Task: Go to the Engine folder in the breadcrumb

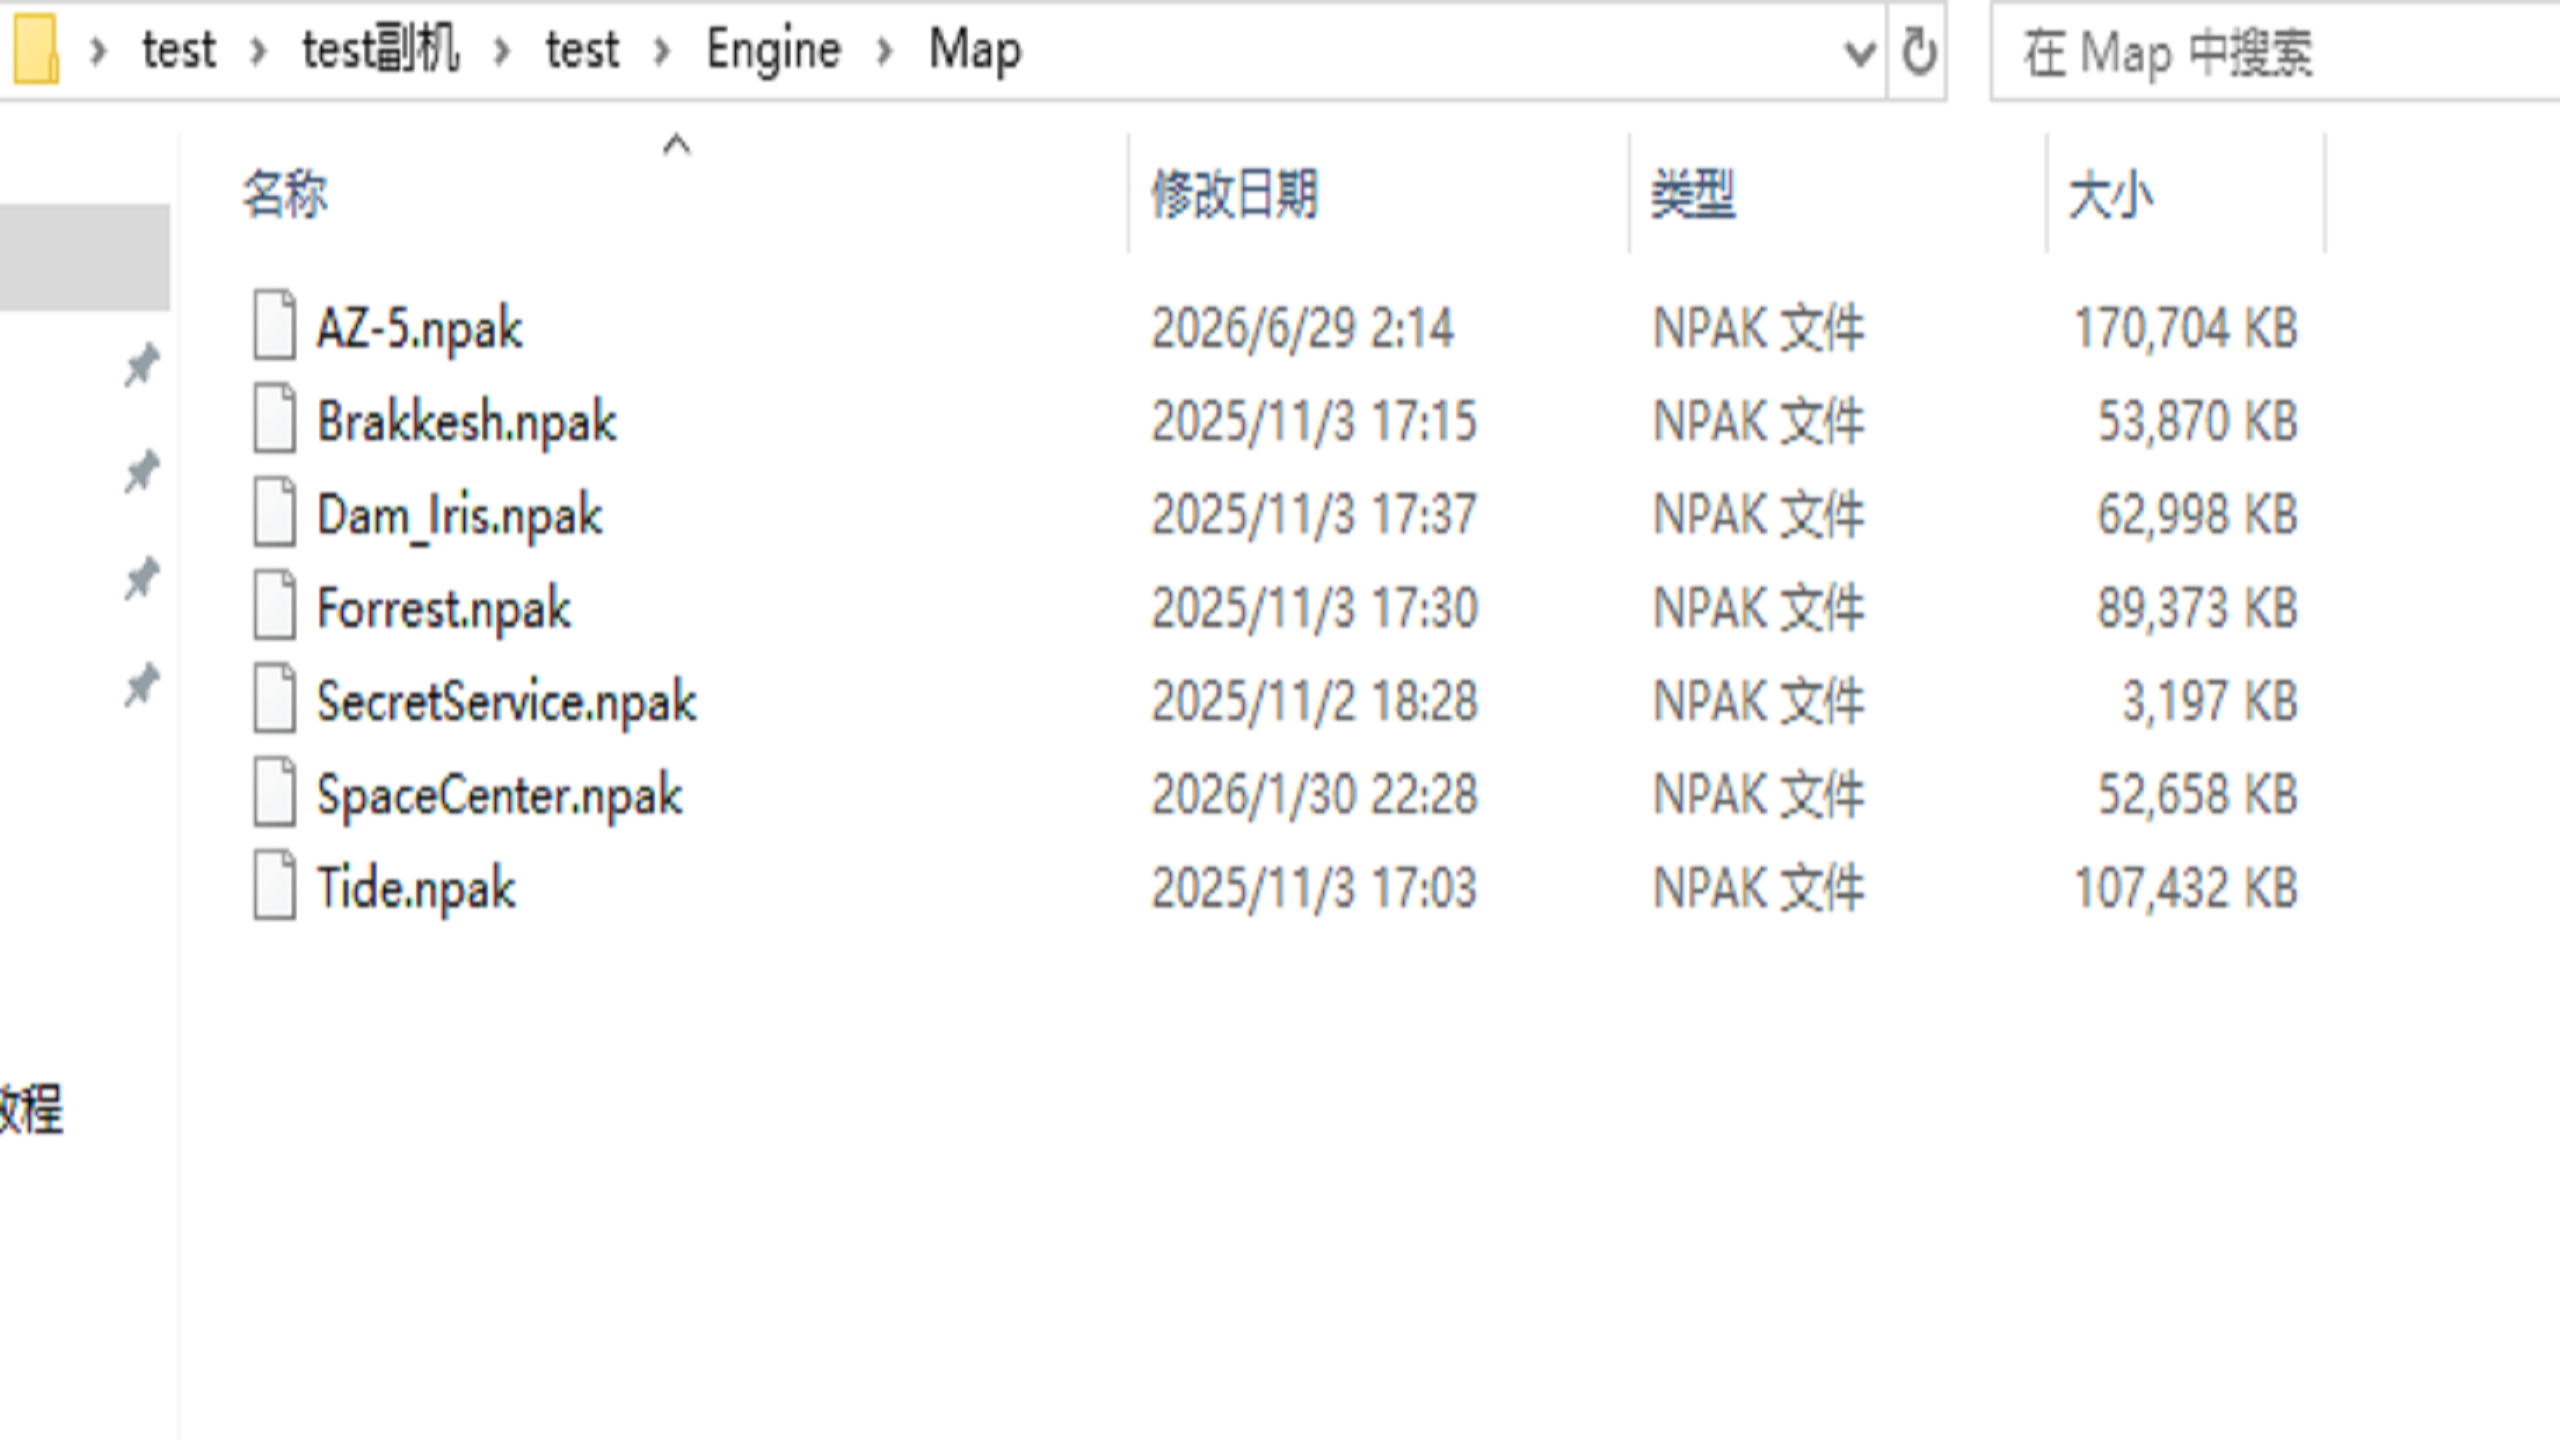Action: [773, 50]
